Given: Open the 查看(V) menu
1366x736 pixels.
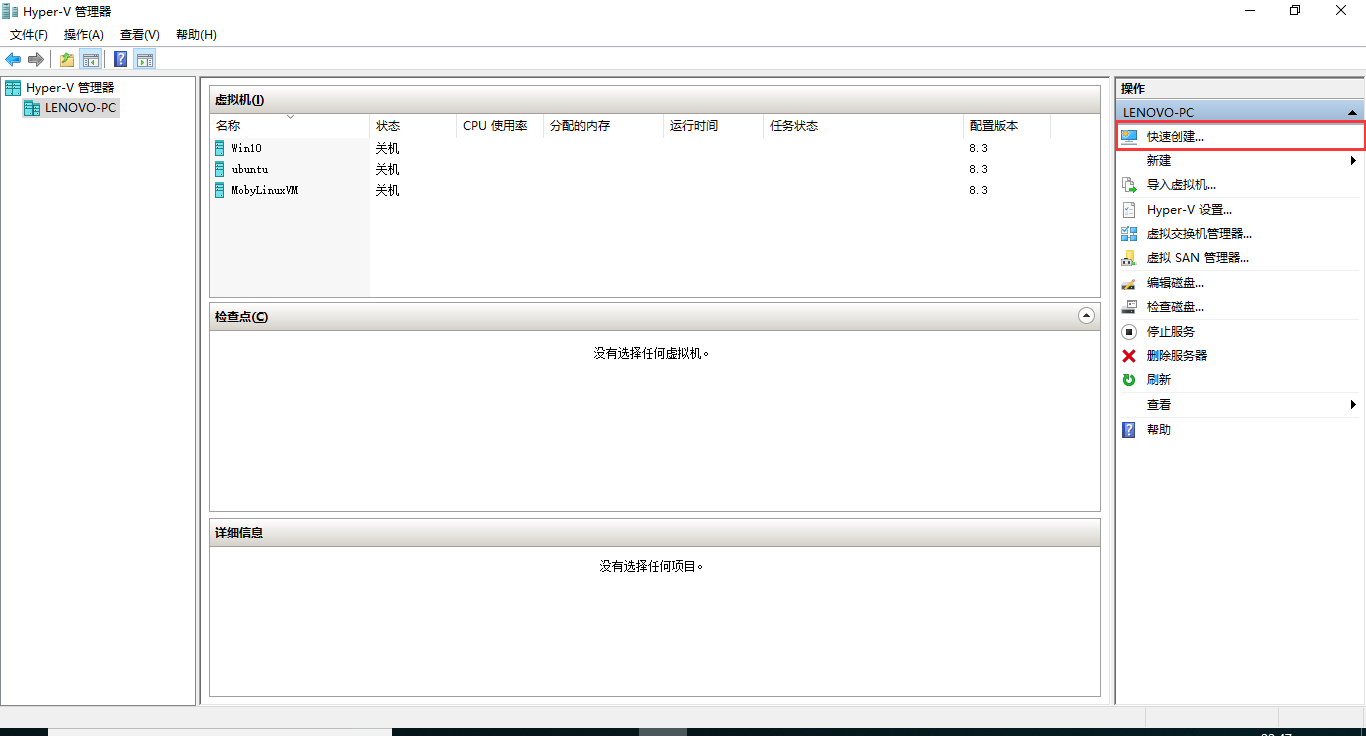Looking at the screenshot, I should coord(140,35).
